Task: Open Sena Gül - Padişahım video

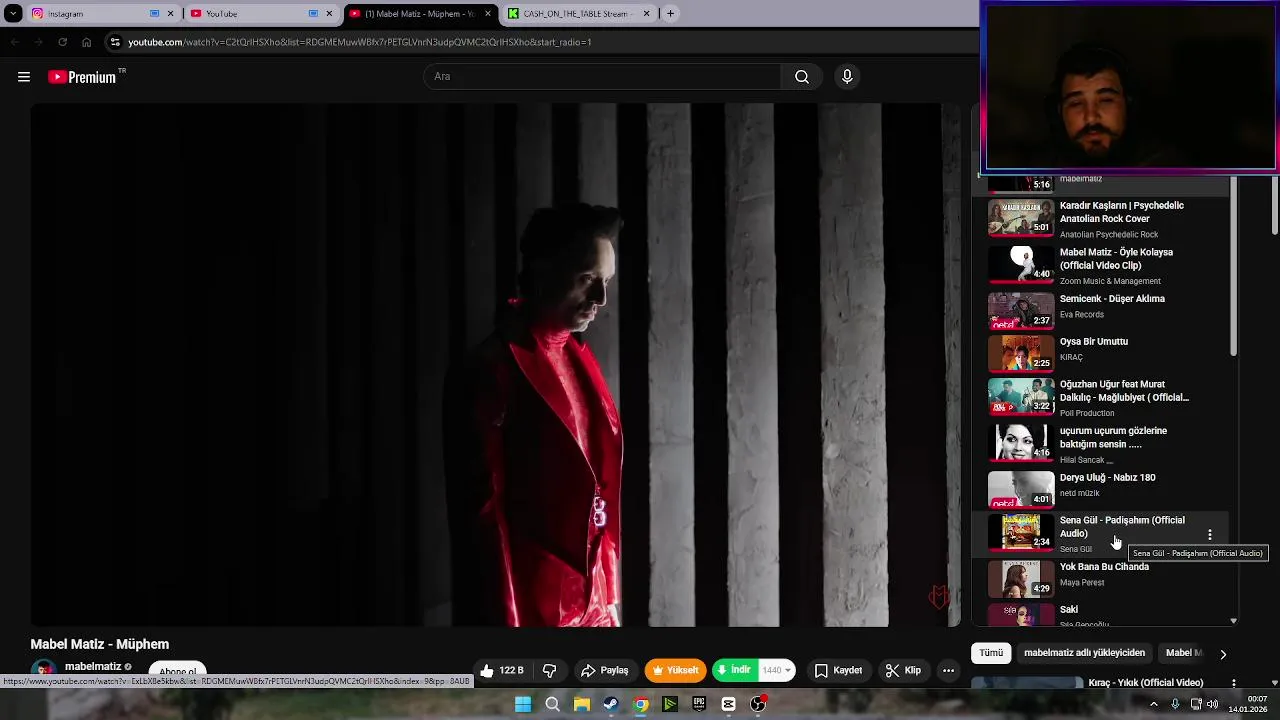Action: tap(1122, 527)
